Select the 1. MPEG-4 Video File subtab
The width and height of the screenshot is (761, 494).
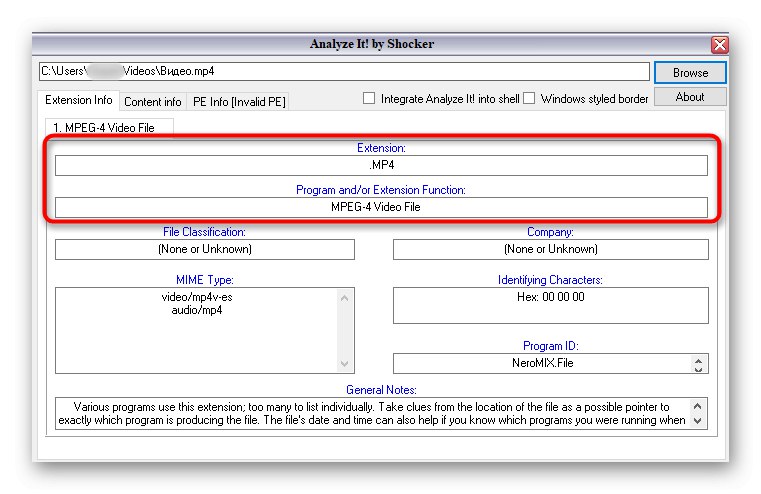point(109,128)
